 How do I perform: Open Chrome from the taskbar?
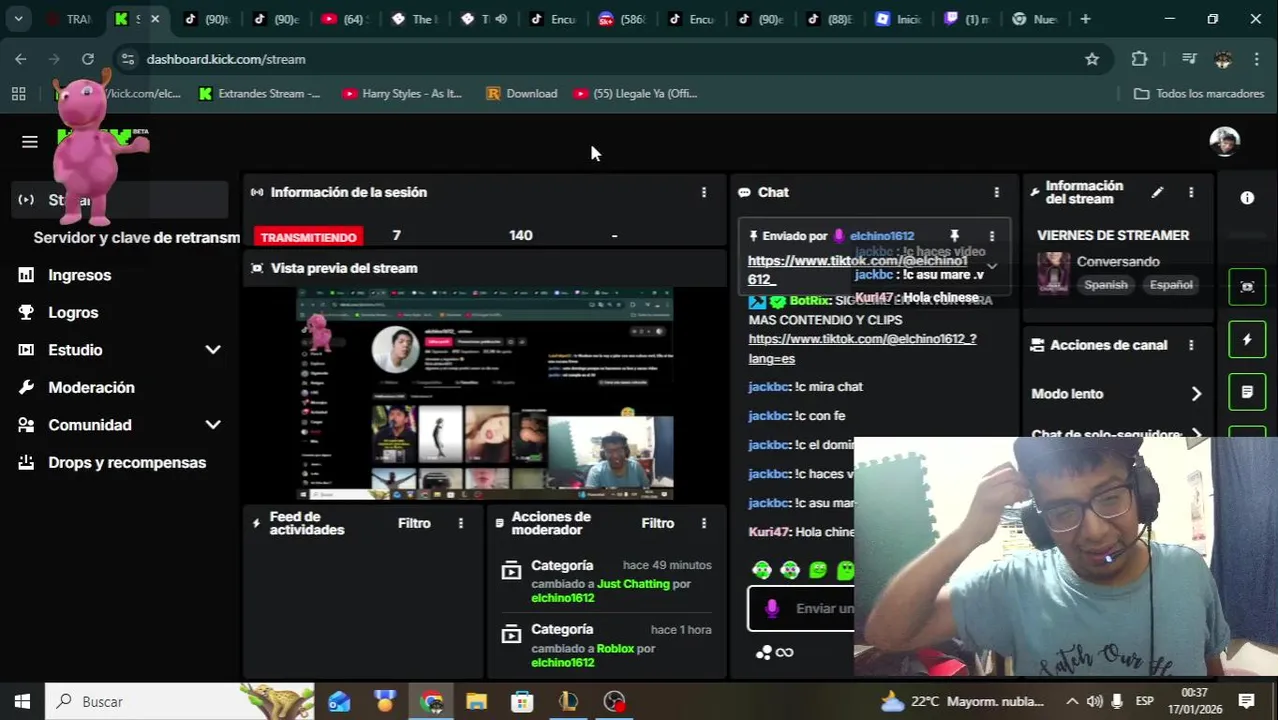point(431,701)
